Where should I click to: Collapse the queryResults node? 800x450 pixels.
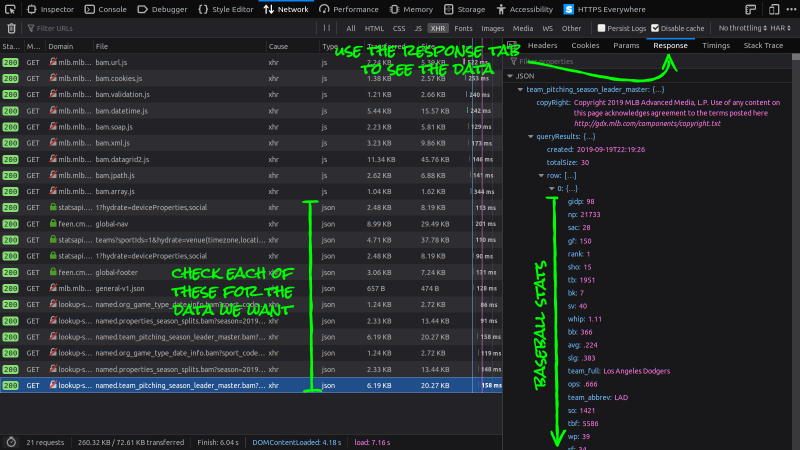531,136
